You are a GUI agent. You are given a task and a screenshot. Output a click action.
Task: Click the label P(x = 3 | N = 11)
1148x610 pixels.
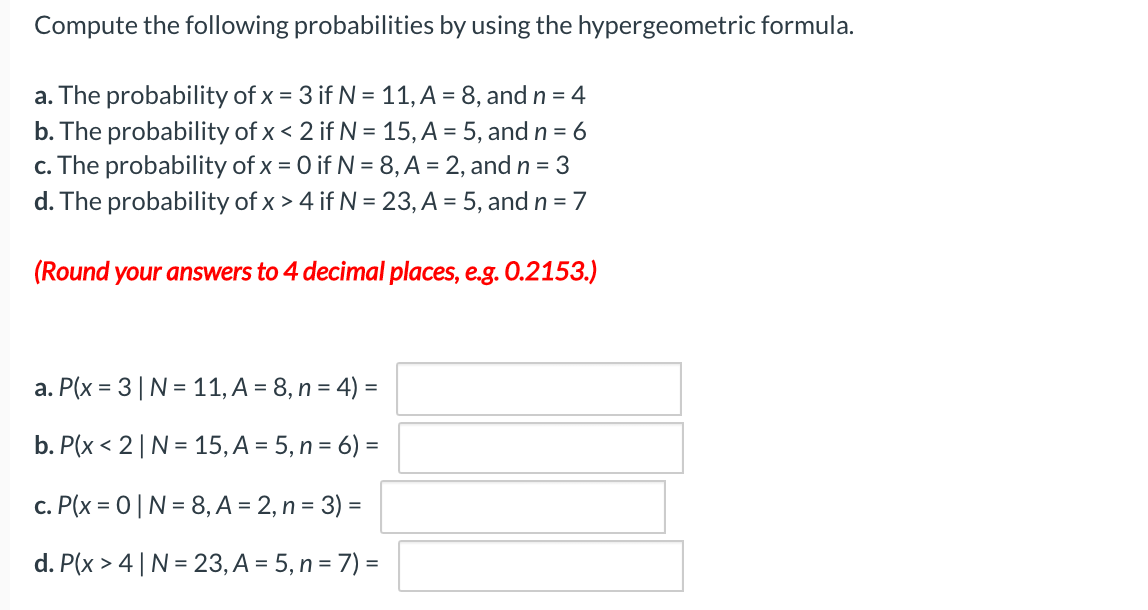[215, 386]
